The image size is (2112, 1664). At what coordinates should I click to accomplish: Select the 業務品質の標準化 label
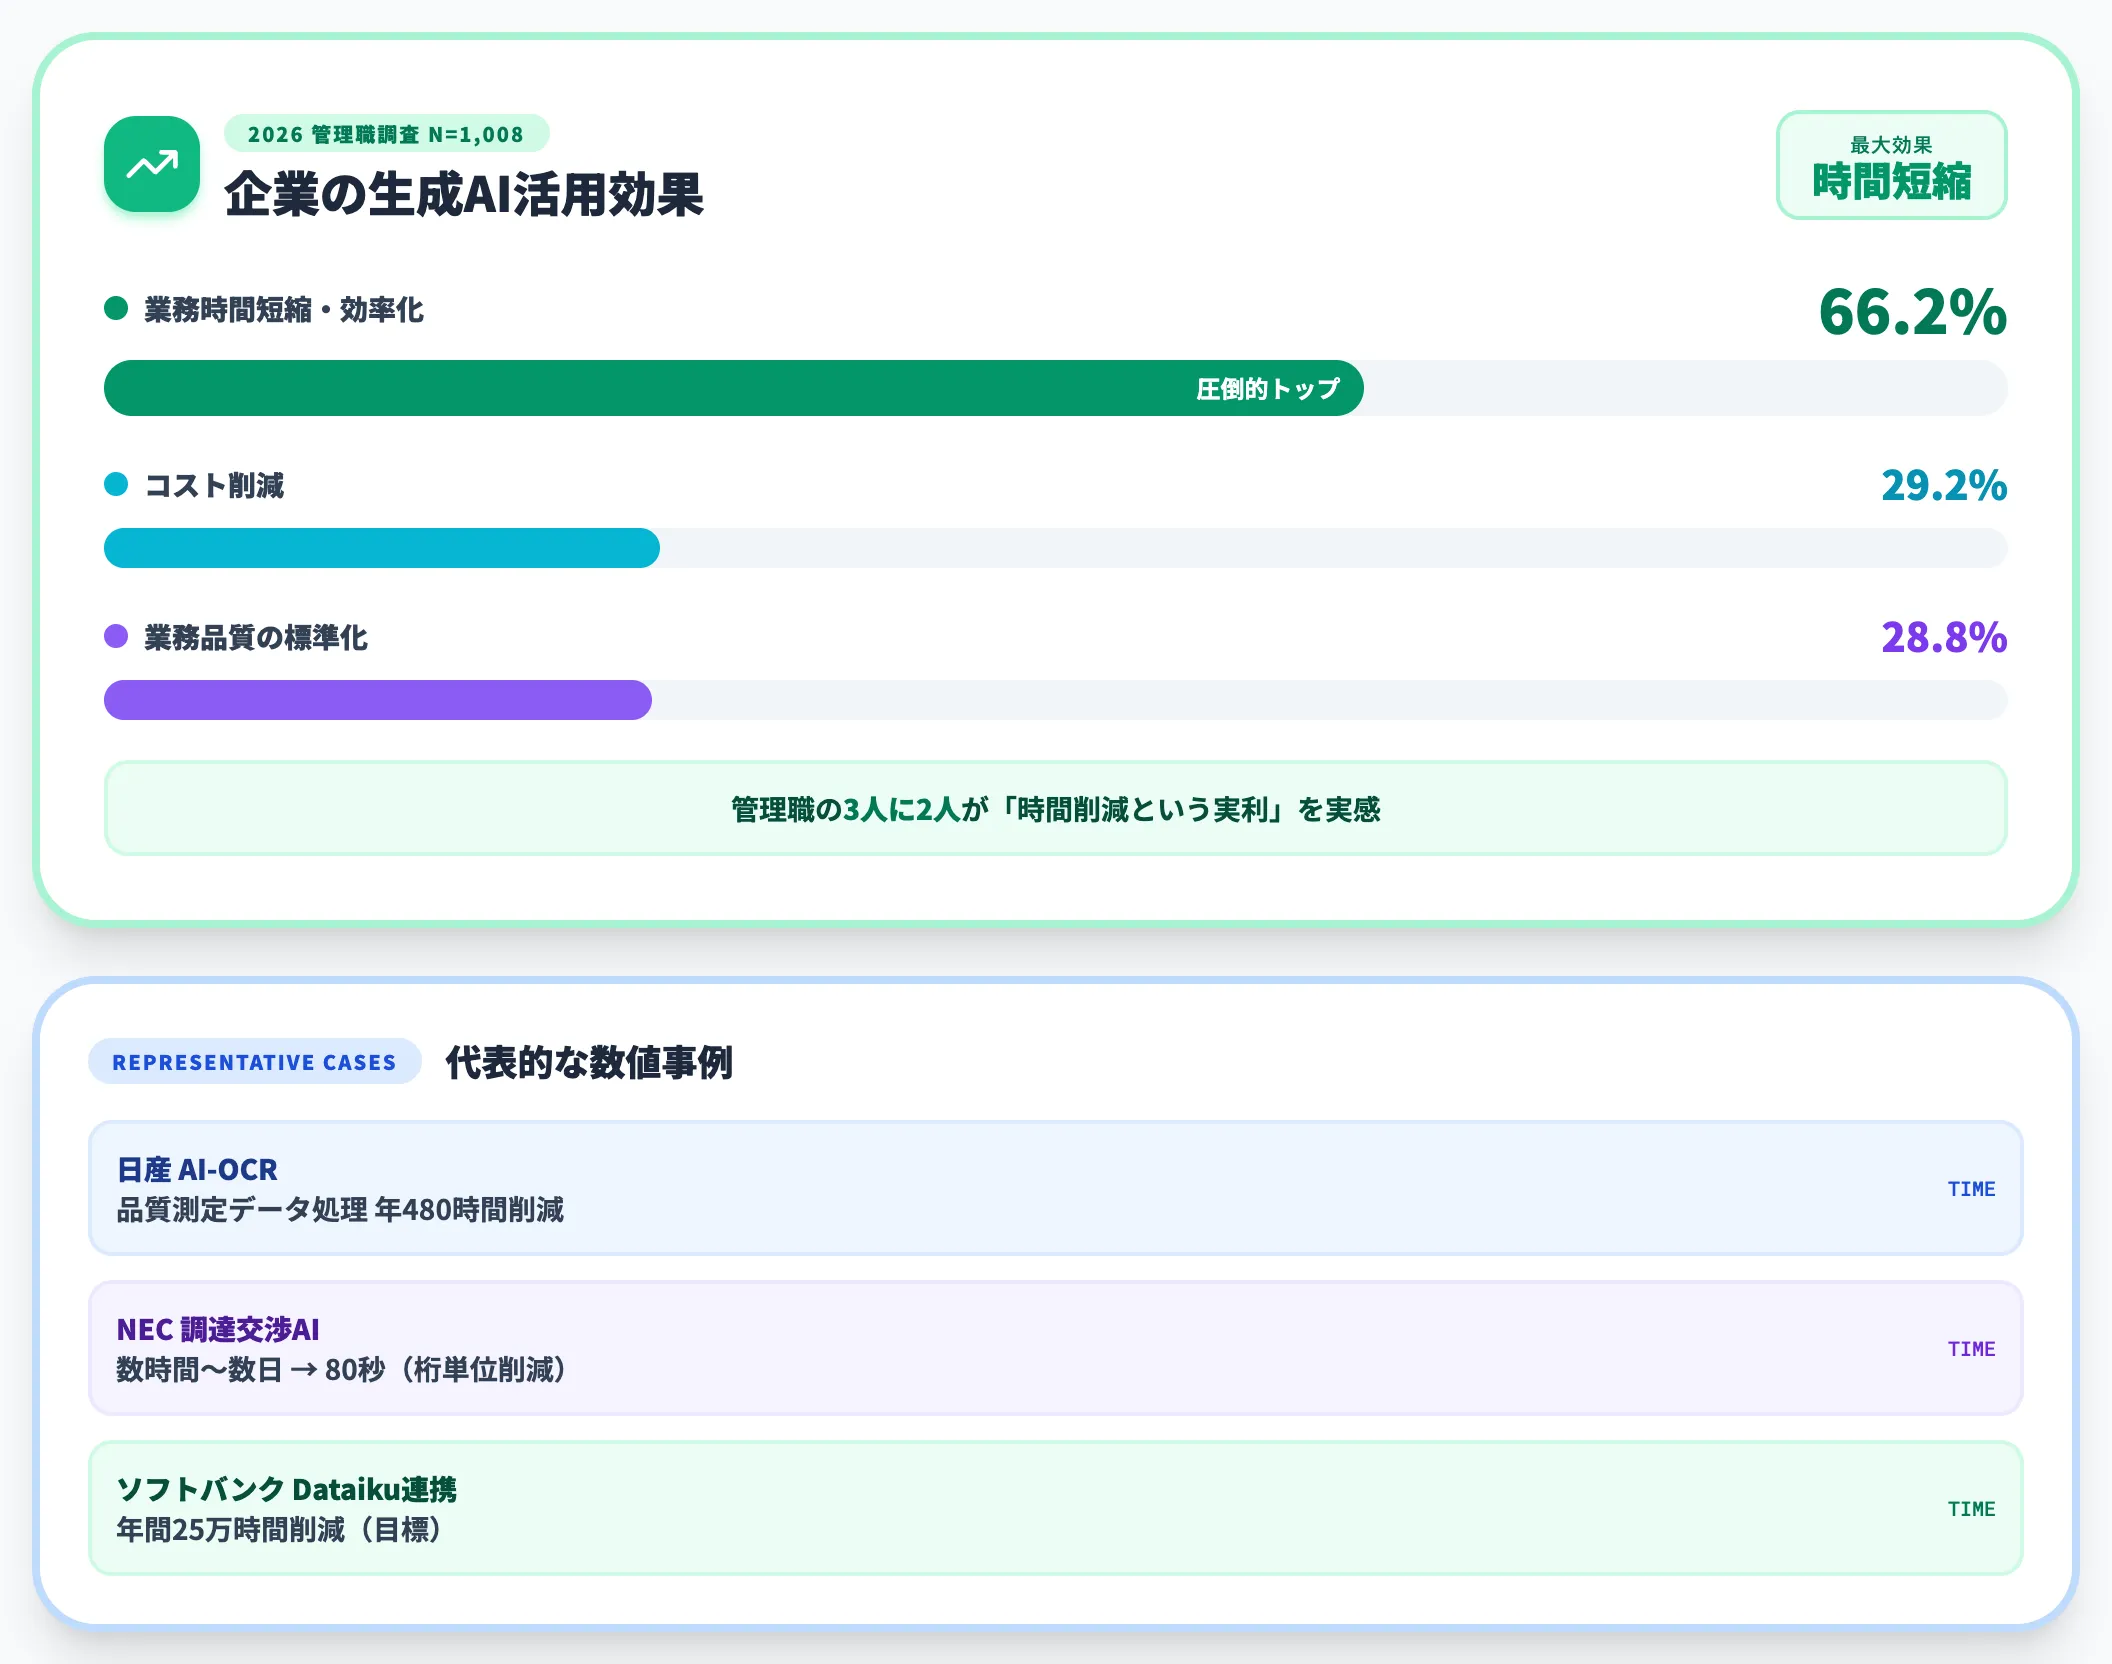[256, 638]
